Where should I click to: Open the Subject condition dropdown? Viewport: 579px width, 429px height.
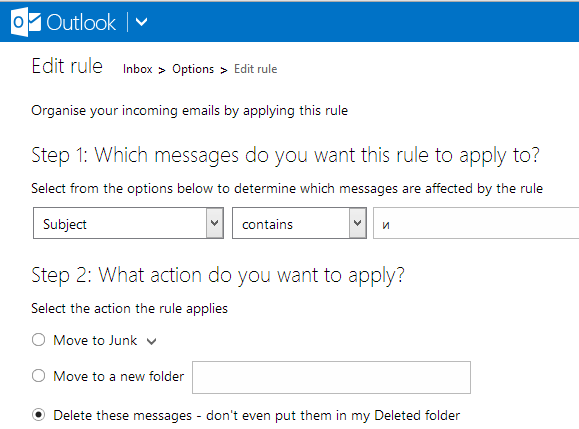coord(128,223)
